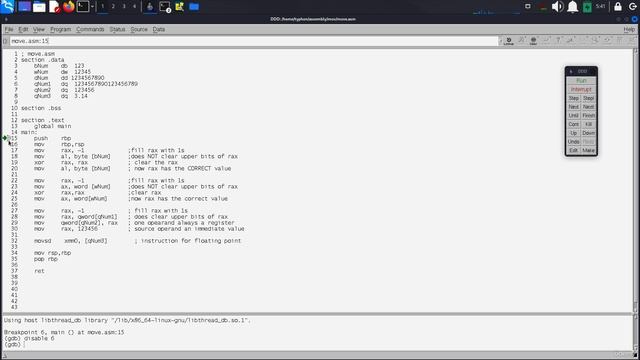
Task: Click the Break toolbar icon
Action: point(533,40)
